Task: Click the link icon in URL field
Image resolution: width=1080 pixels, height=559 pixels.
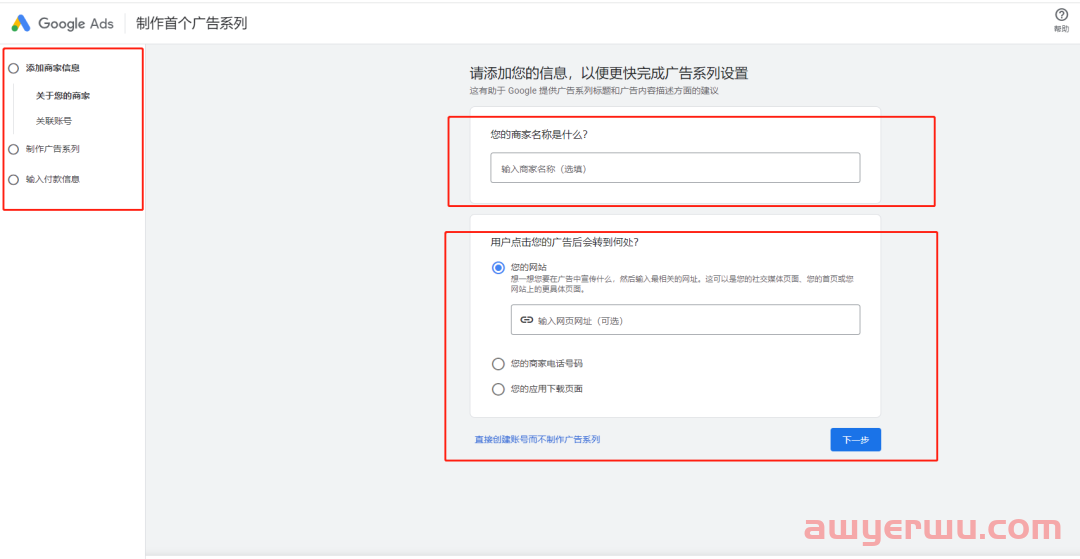Action: (x=527, y=320)
